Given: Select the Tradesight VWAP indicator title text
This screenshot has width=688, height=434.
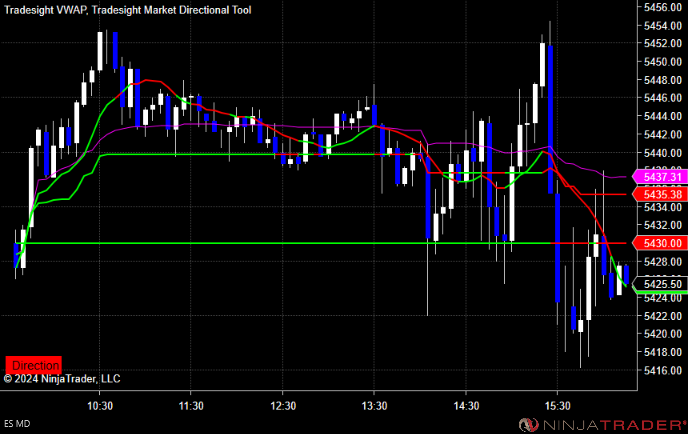Looking at the screenshot, I should [x=46, y=10].
